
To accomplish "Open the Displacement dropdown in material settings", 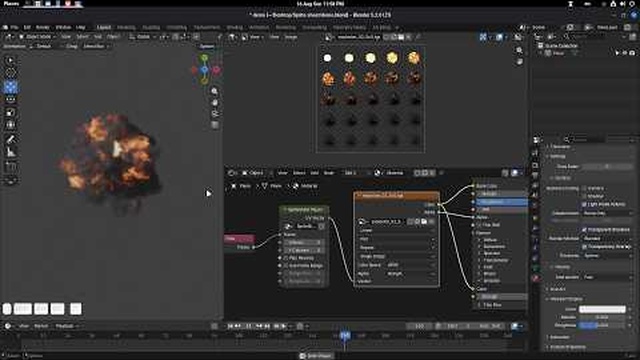I will coord(606,213).
